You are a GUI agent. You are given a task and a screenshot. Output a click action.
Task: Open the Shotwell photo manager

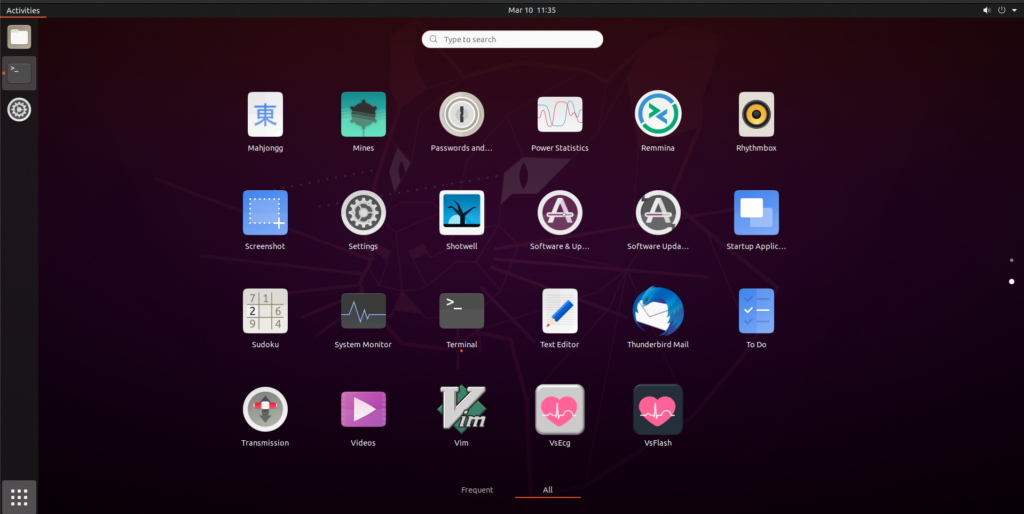(462, 213)
